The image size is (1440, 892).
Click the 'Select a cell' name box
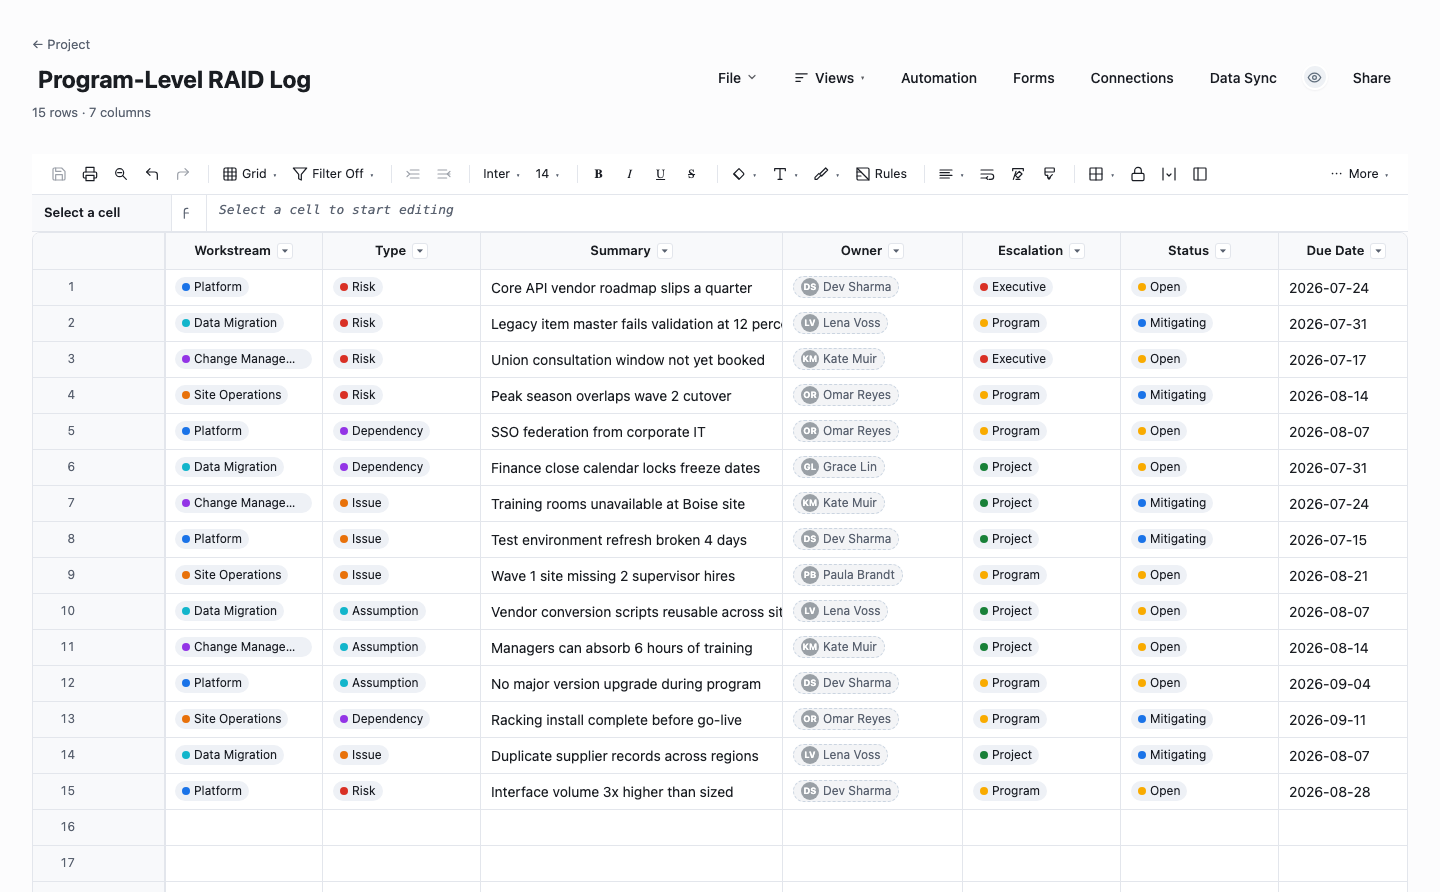point(101,213)
